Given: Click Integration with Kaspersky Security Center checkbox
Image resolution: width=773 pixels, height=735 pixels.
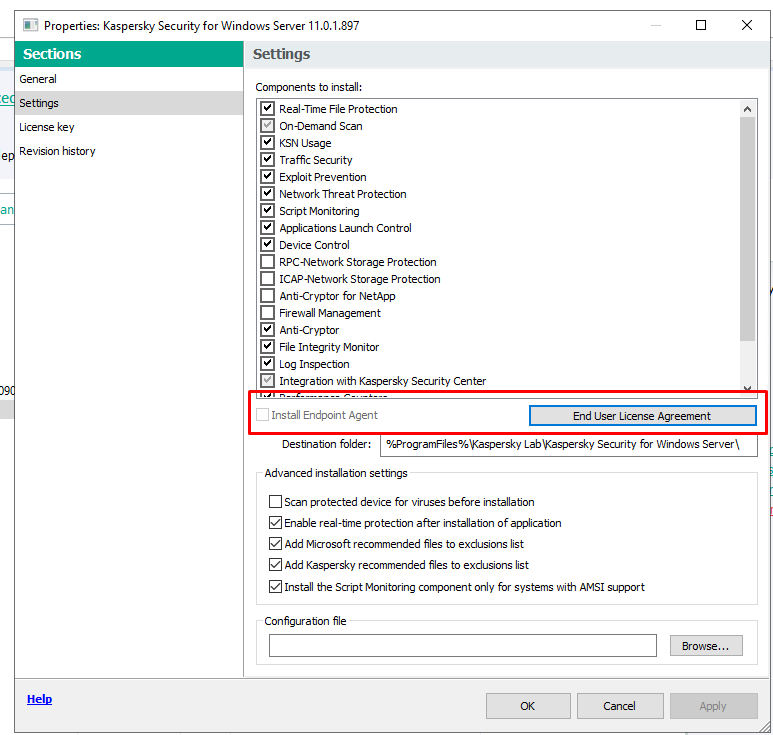Looking at the screenshot, I should (x=267, y=381).
